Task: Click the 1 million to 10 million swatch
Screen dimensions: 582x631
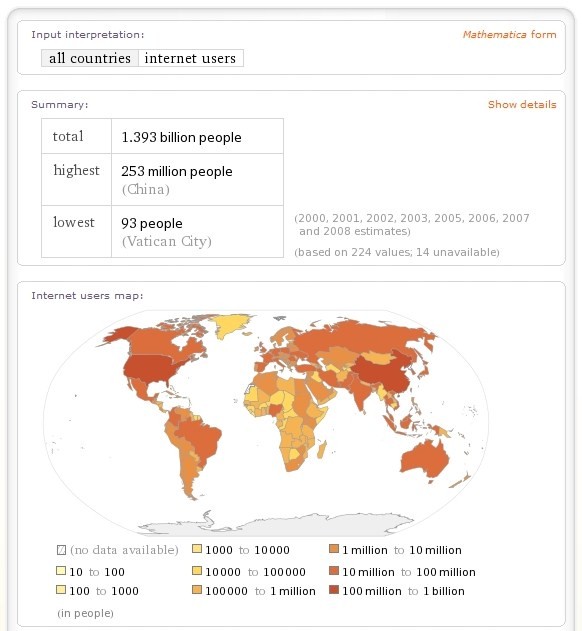Action: 334,549
